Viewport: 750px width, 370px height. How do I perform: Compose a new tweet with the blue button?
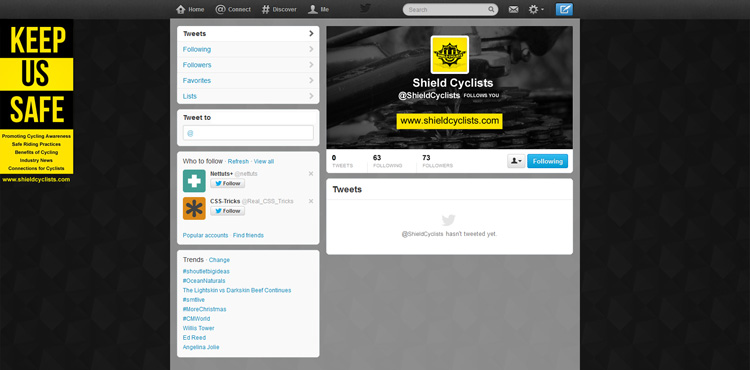click(564, 9)
